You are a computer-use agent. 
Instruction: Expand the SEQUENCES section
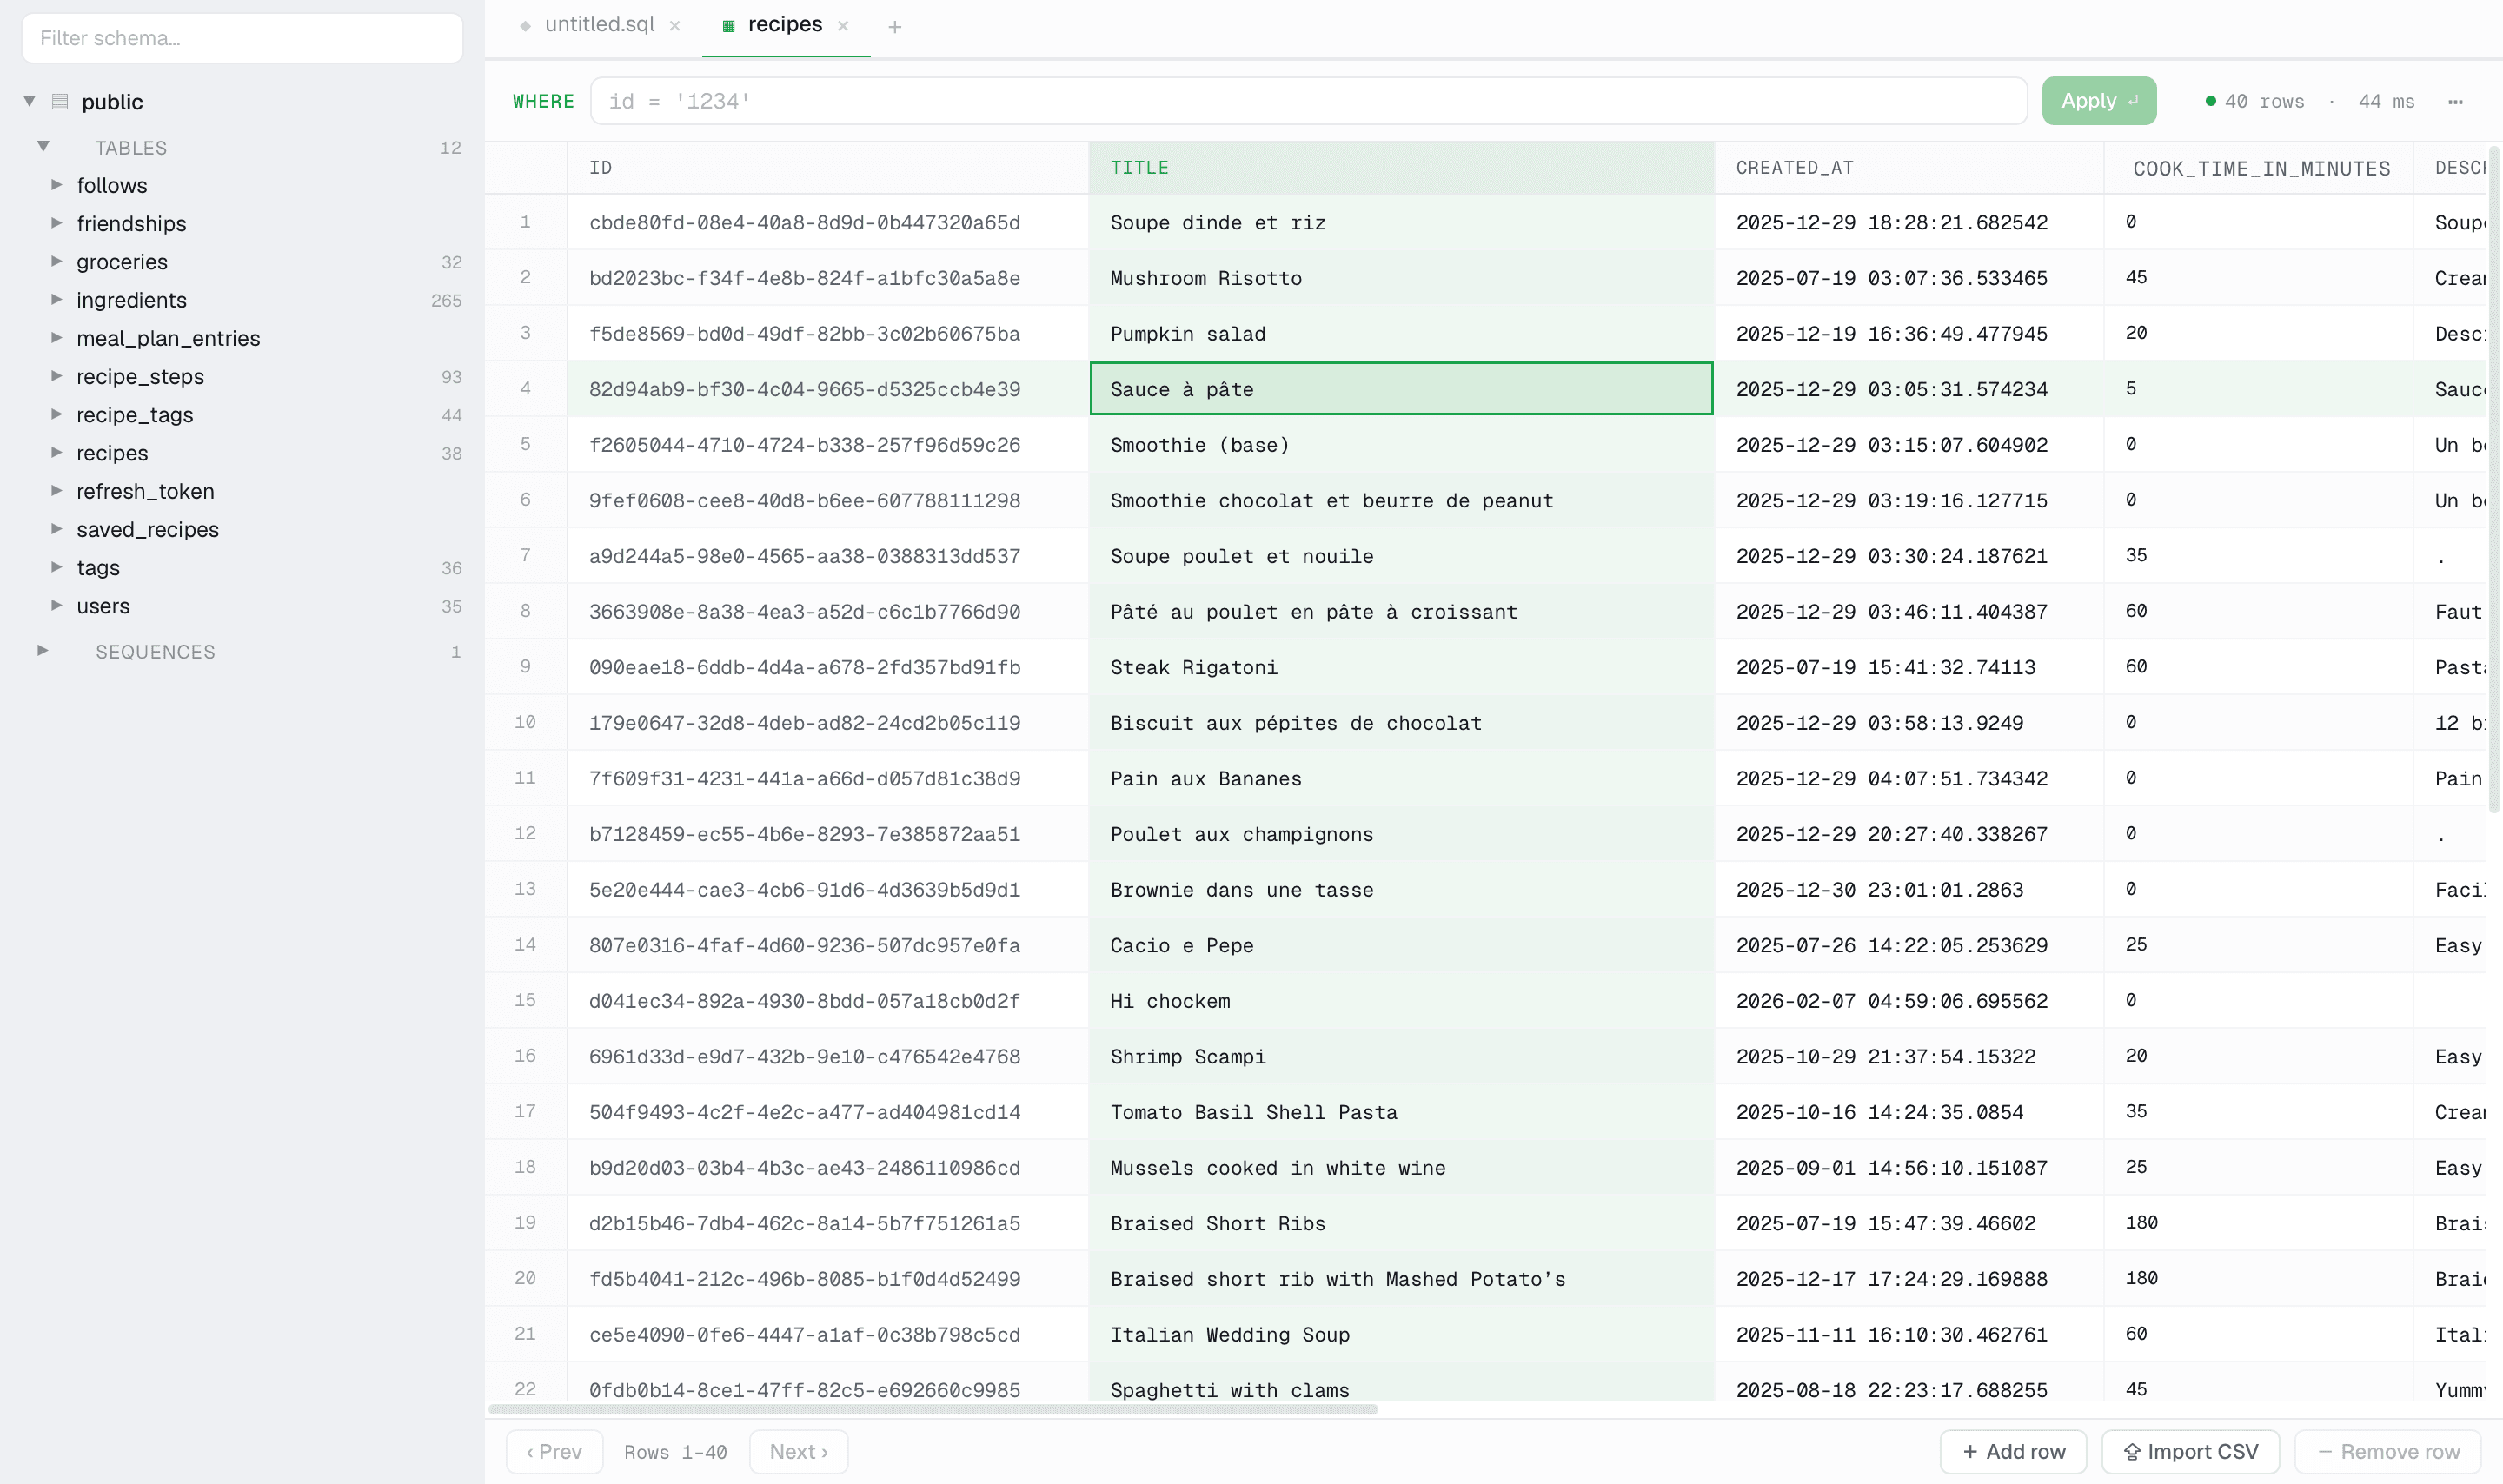pyautogui.click(x=43, y=651)
